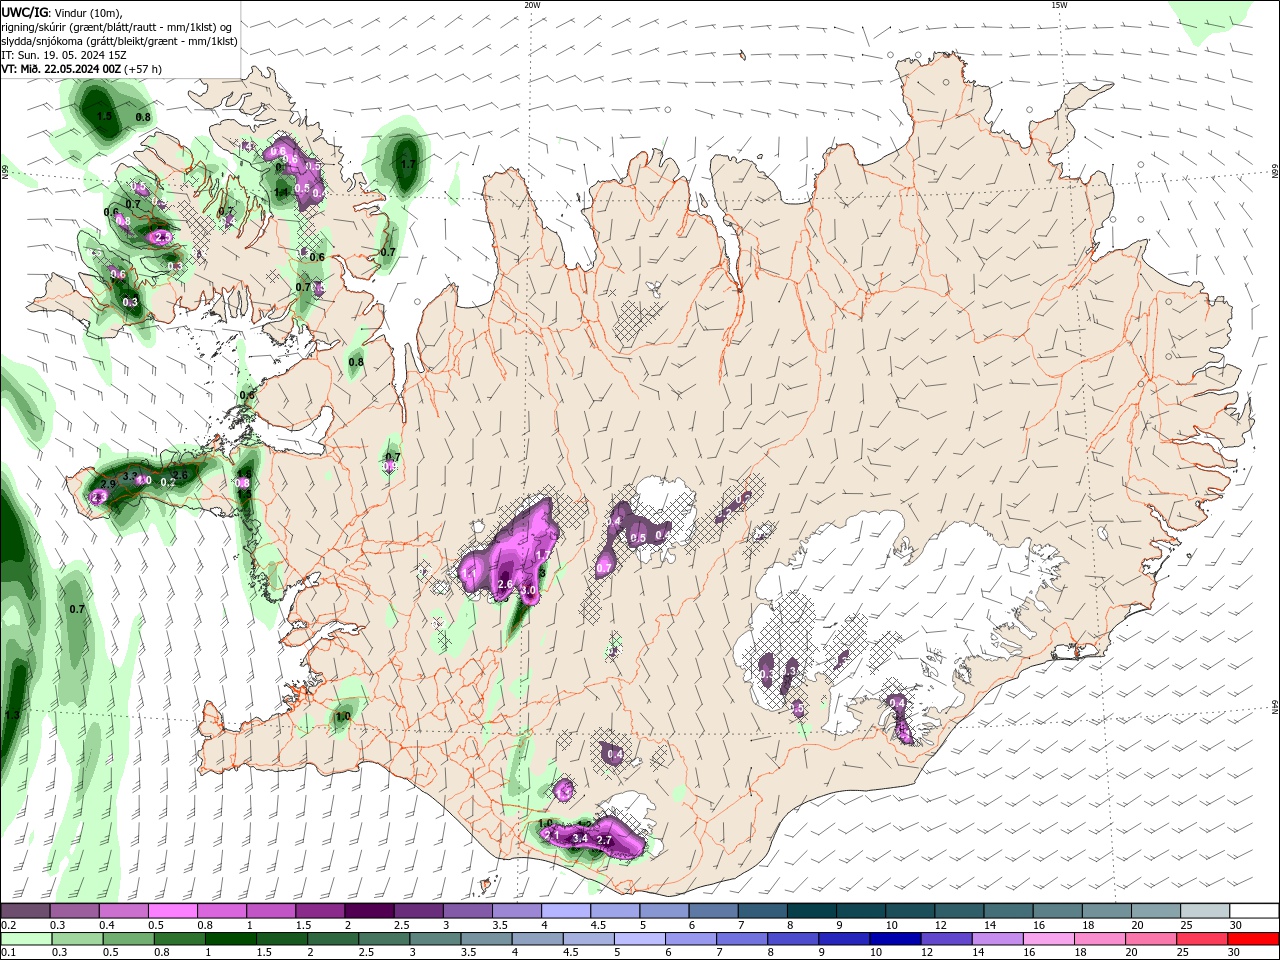Click the white swatch ending the snow legend row
The width and height of the screenshot is (1280, 960).
pyautogui.click(x=1255, y=911)
